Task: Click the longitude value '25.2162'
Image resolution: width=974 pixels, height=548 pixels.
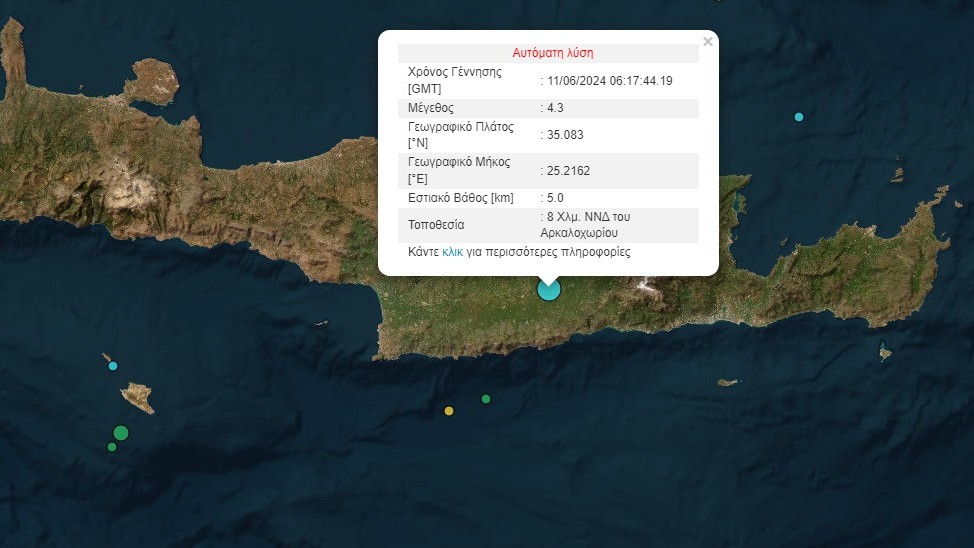Action: click(568, 171)
